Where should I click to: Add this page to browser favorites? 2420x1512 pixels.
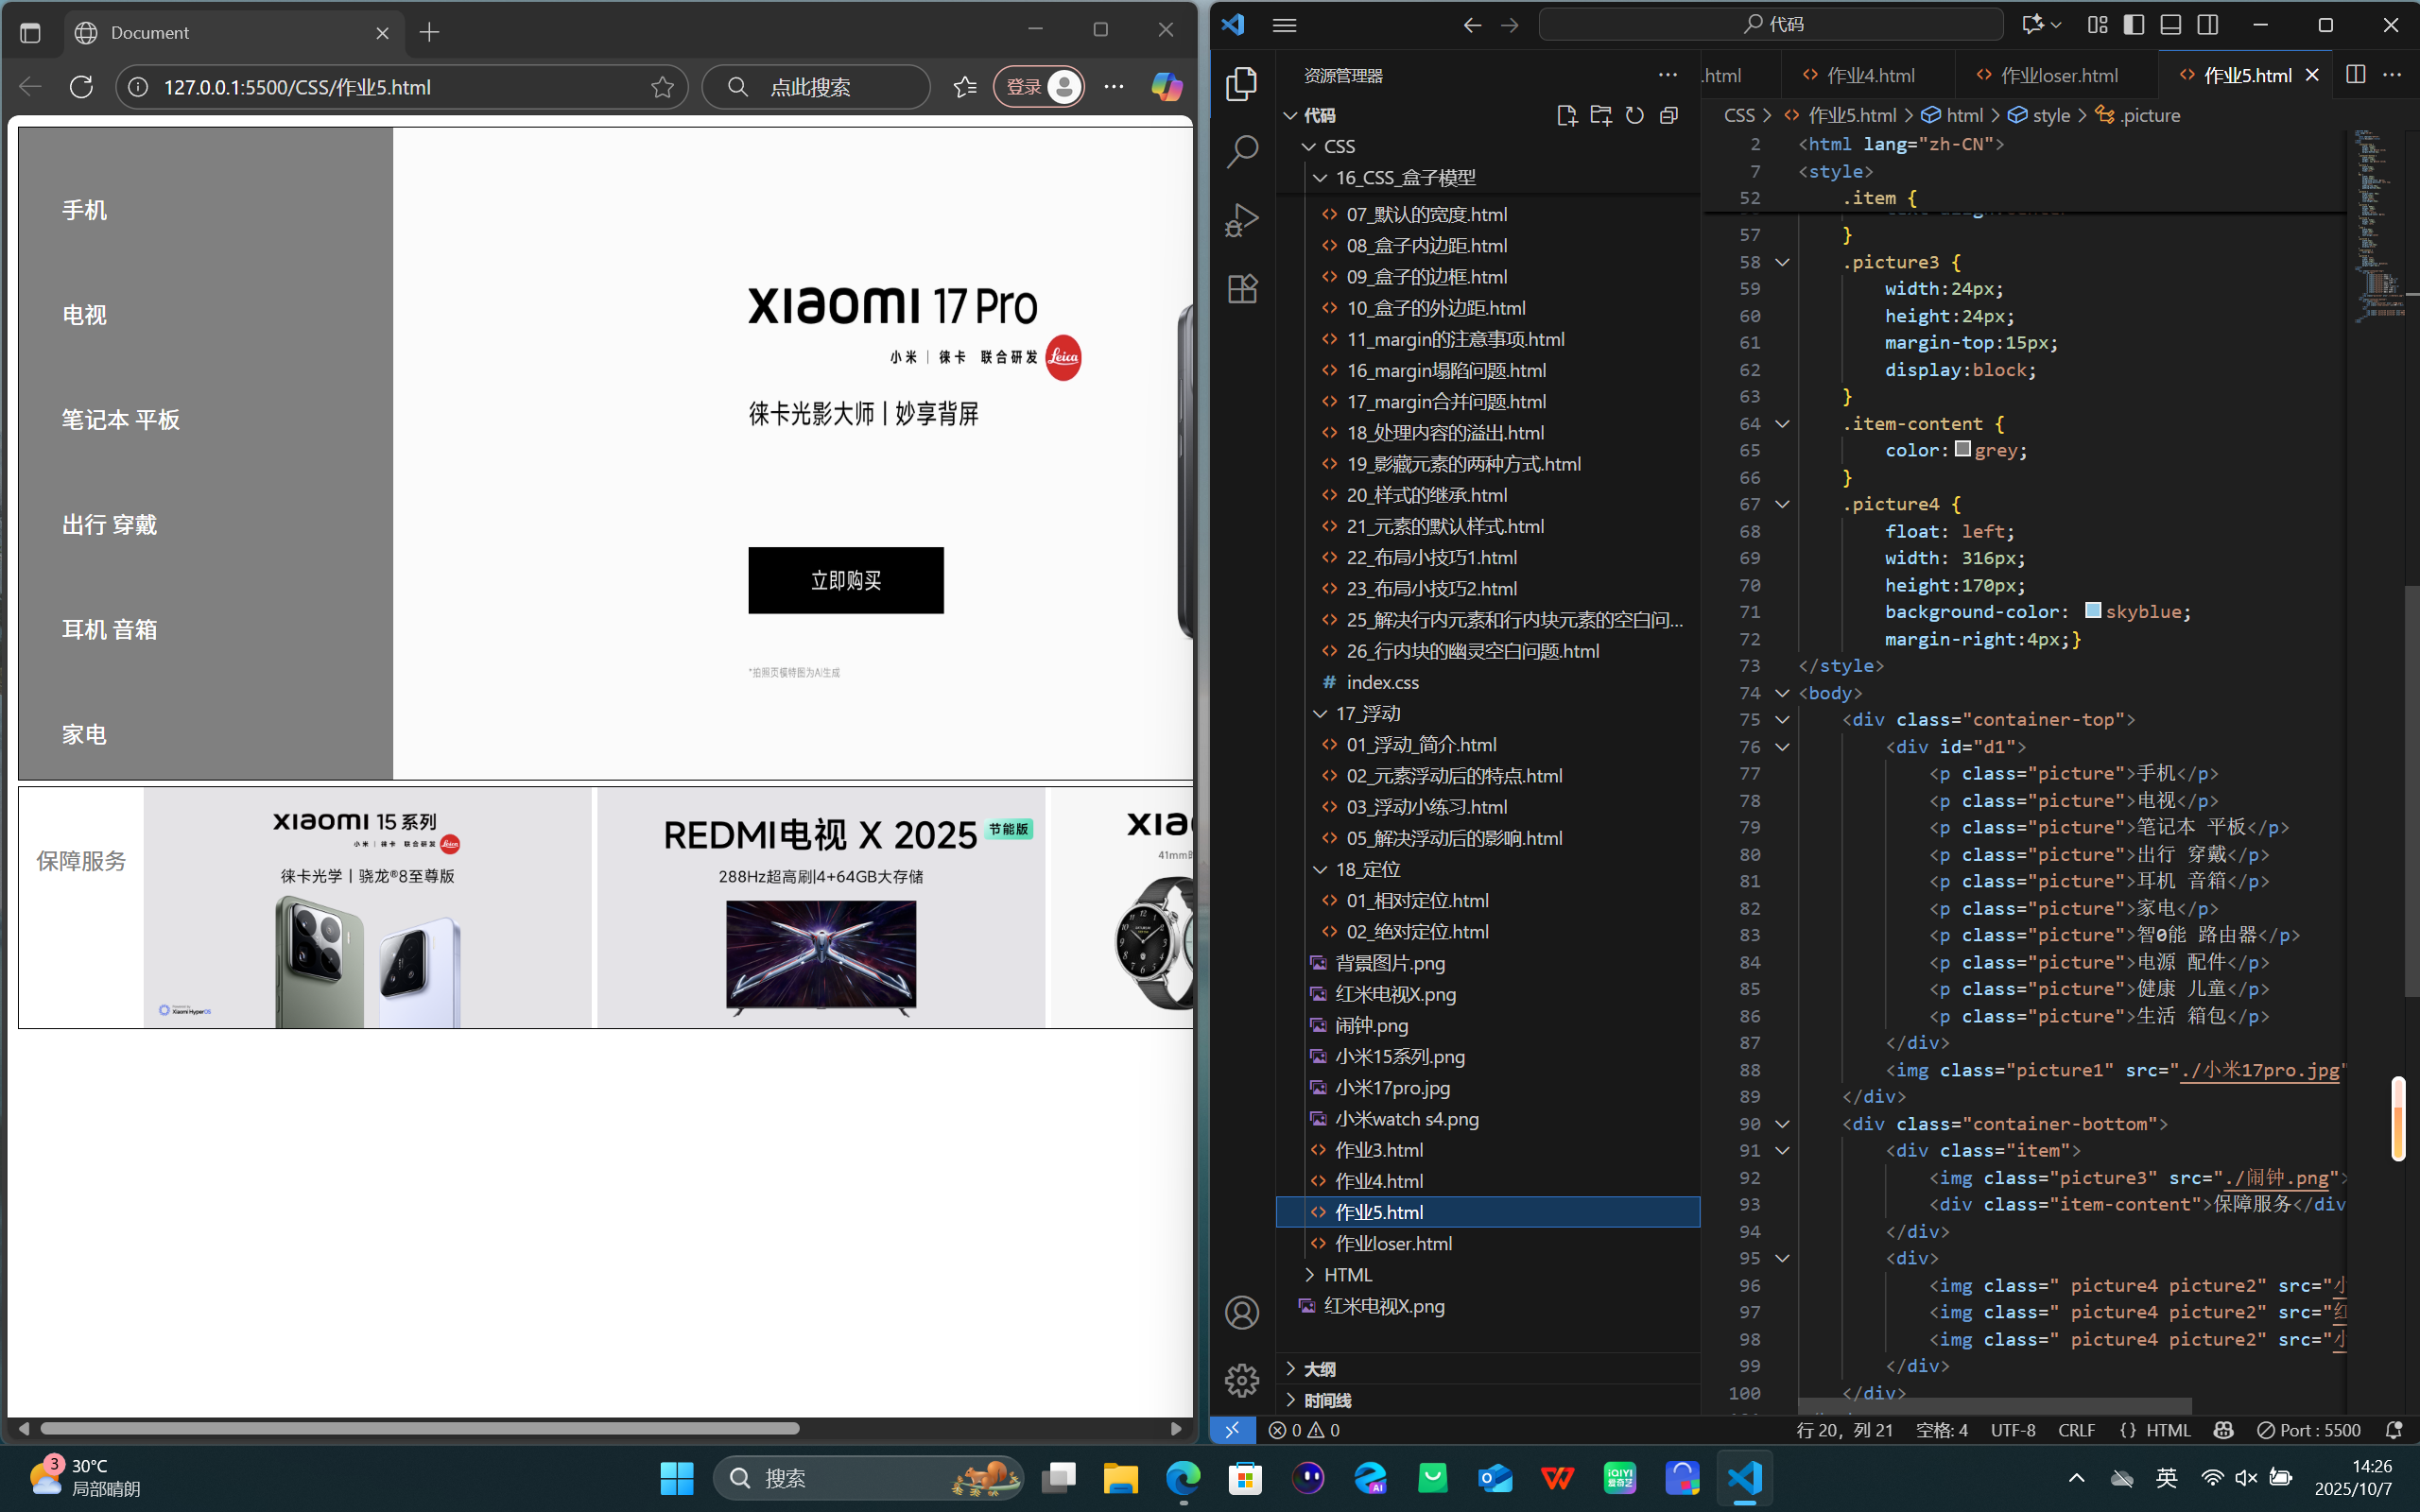pyautogui.click(x=662, y=87)
